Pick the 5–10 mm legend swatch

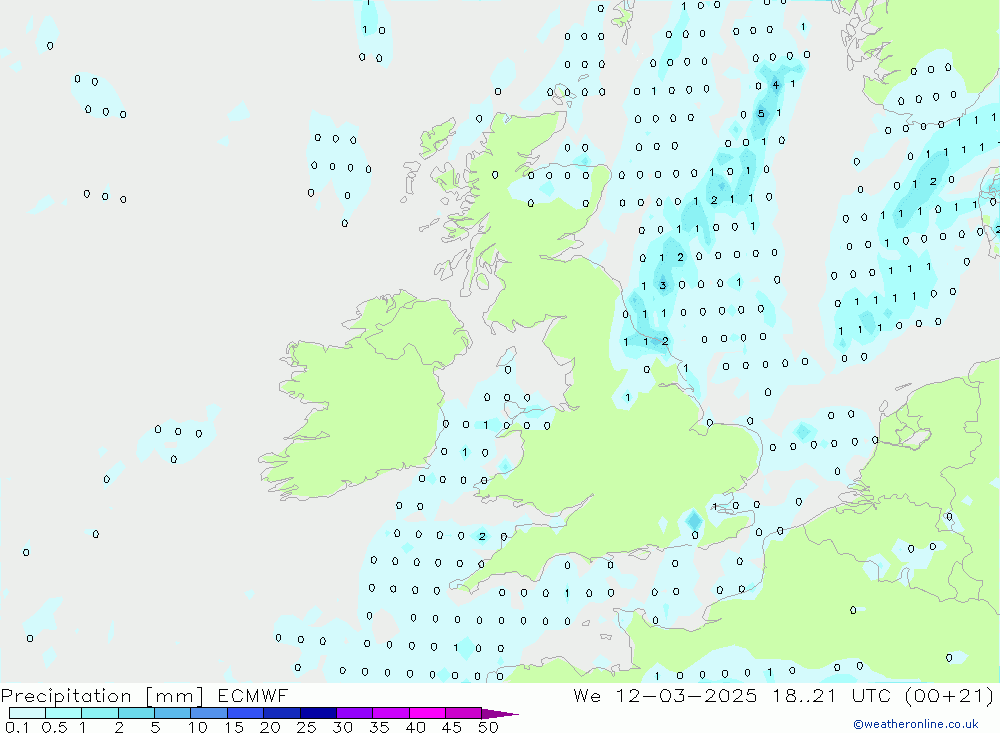coord(173,713)
